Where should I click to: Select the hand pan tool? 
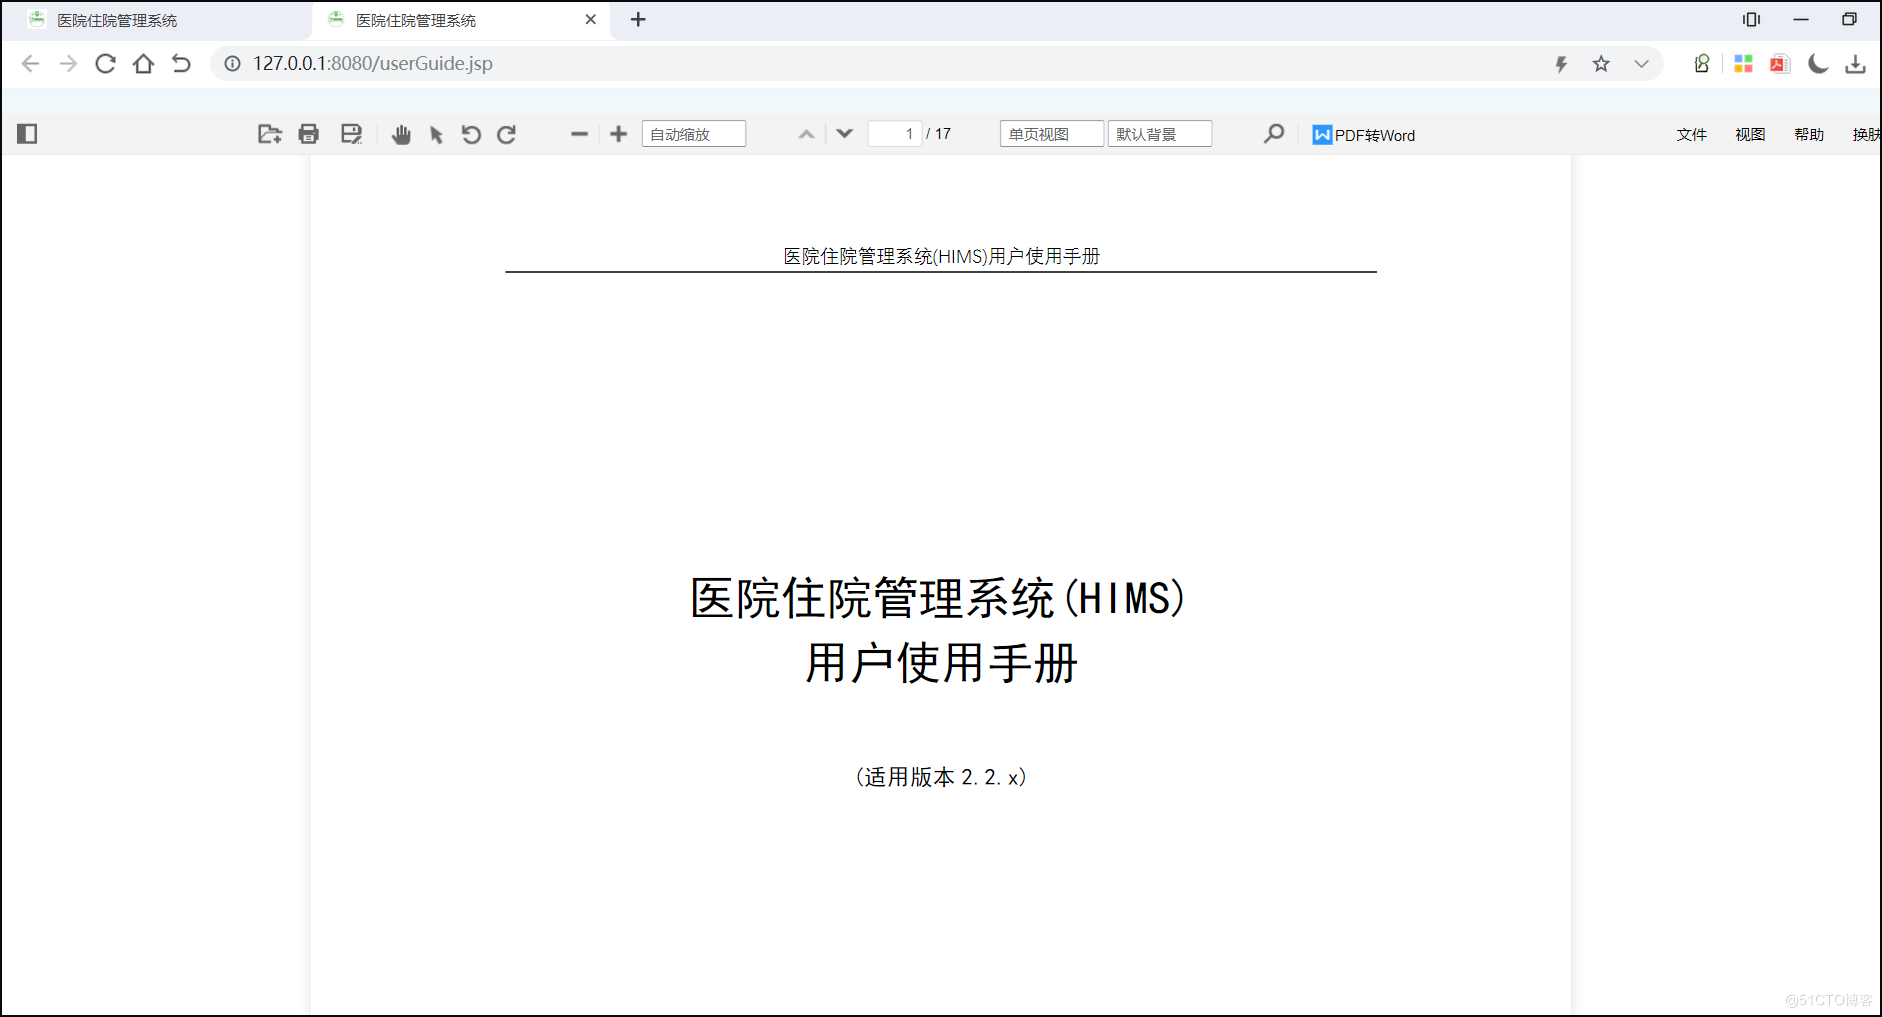pyautogui.click(x=401, y=133)
